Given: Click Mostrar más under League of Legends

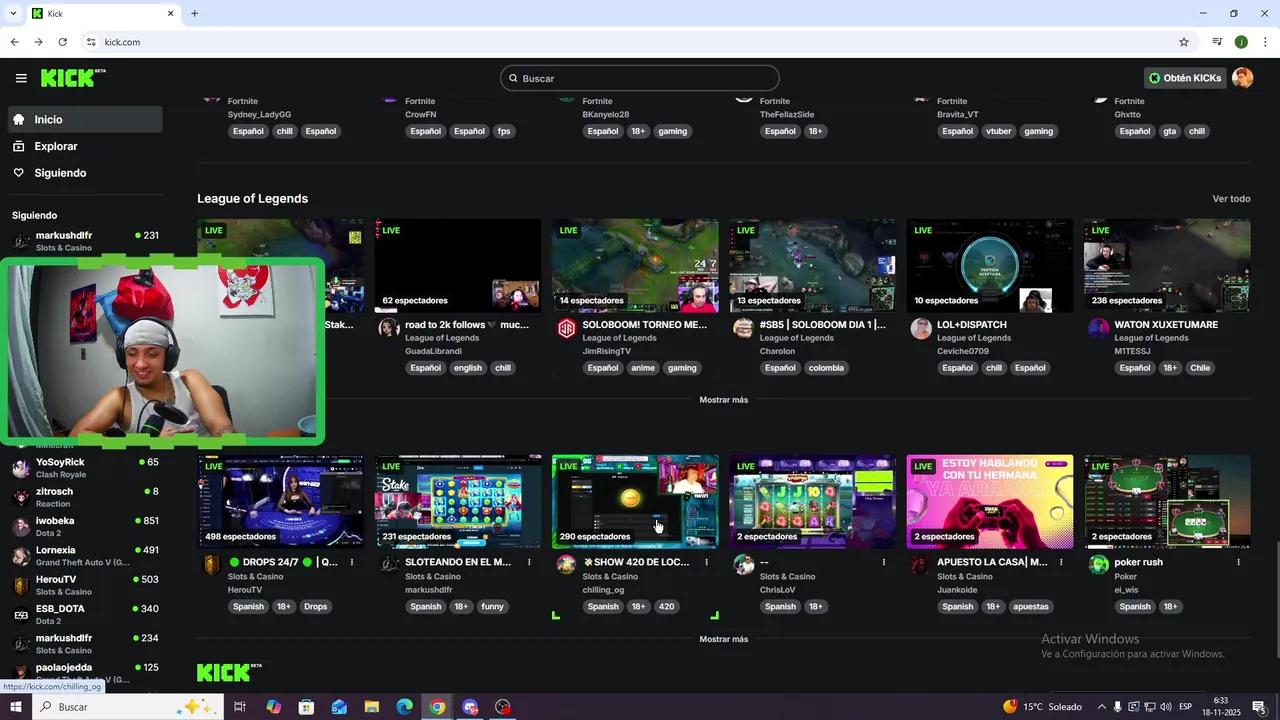Looking at the screenshot, I should [723, 400].
